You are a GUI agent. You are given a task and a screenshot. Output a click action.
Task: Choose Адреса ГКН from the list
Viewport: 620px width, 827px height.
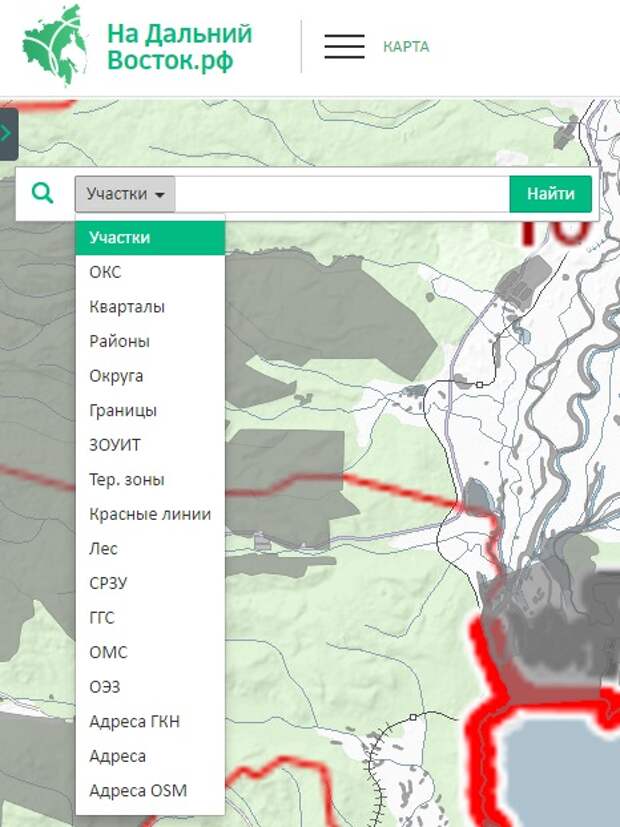point(134,722)
